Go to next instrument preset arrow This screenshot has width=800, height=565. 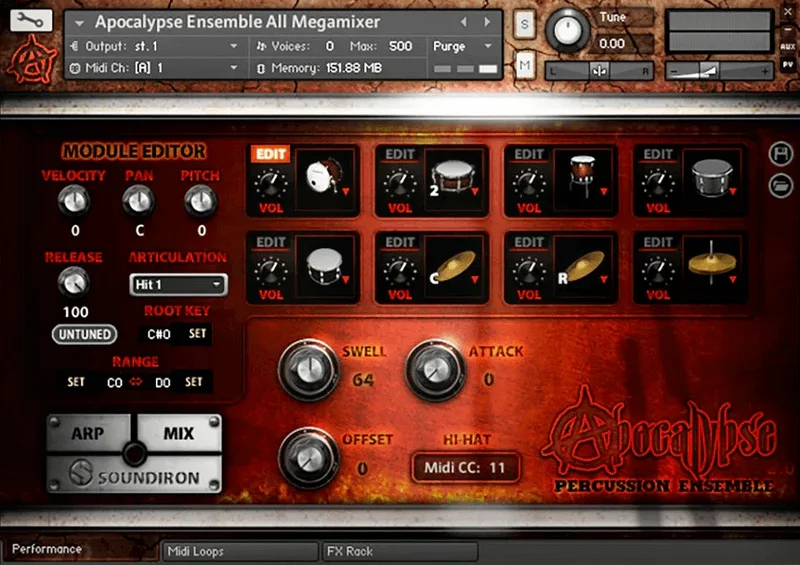(487, 22)
